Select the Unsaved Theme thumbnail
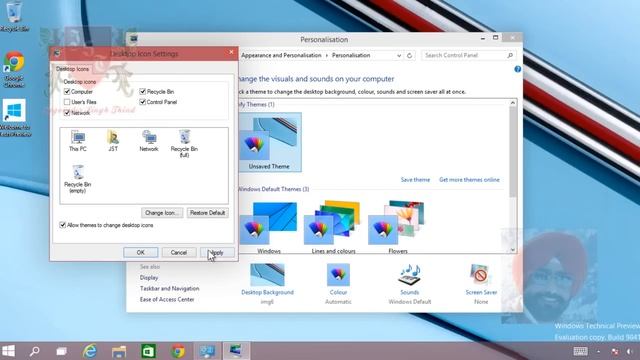The height and width of the screenshot is (360, 640). point(269,142)
